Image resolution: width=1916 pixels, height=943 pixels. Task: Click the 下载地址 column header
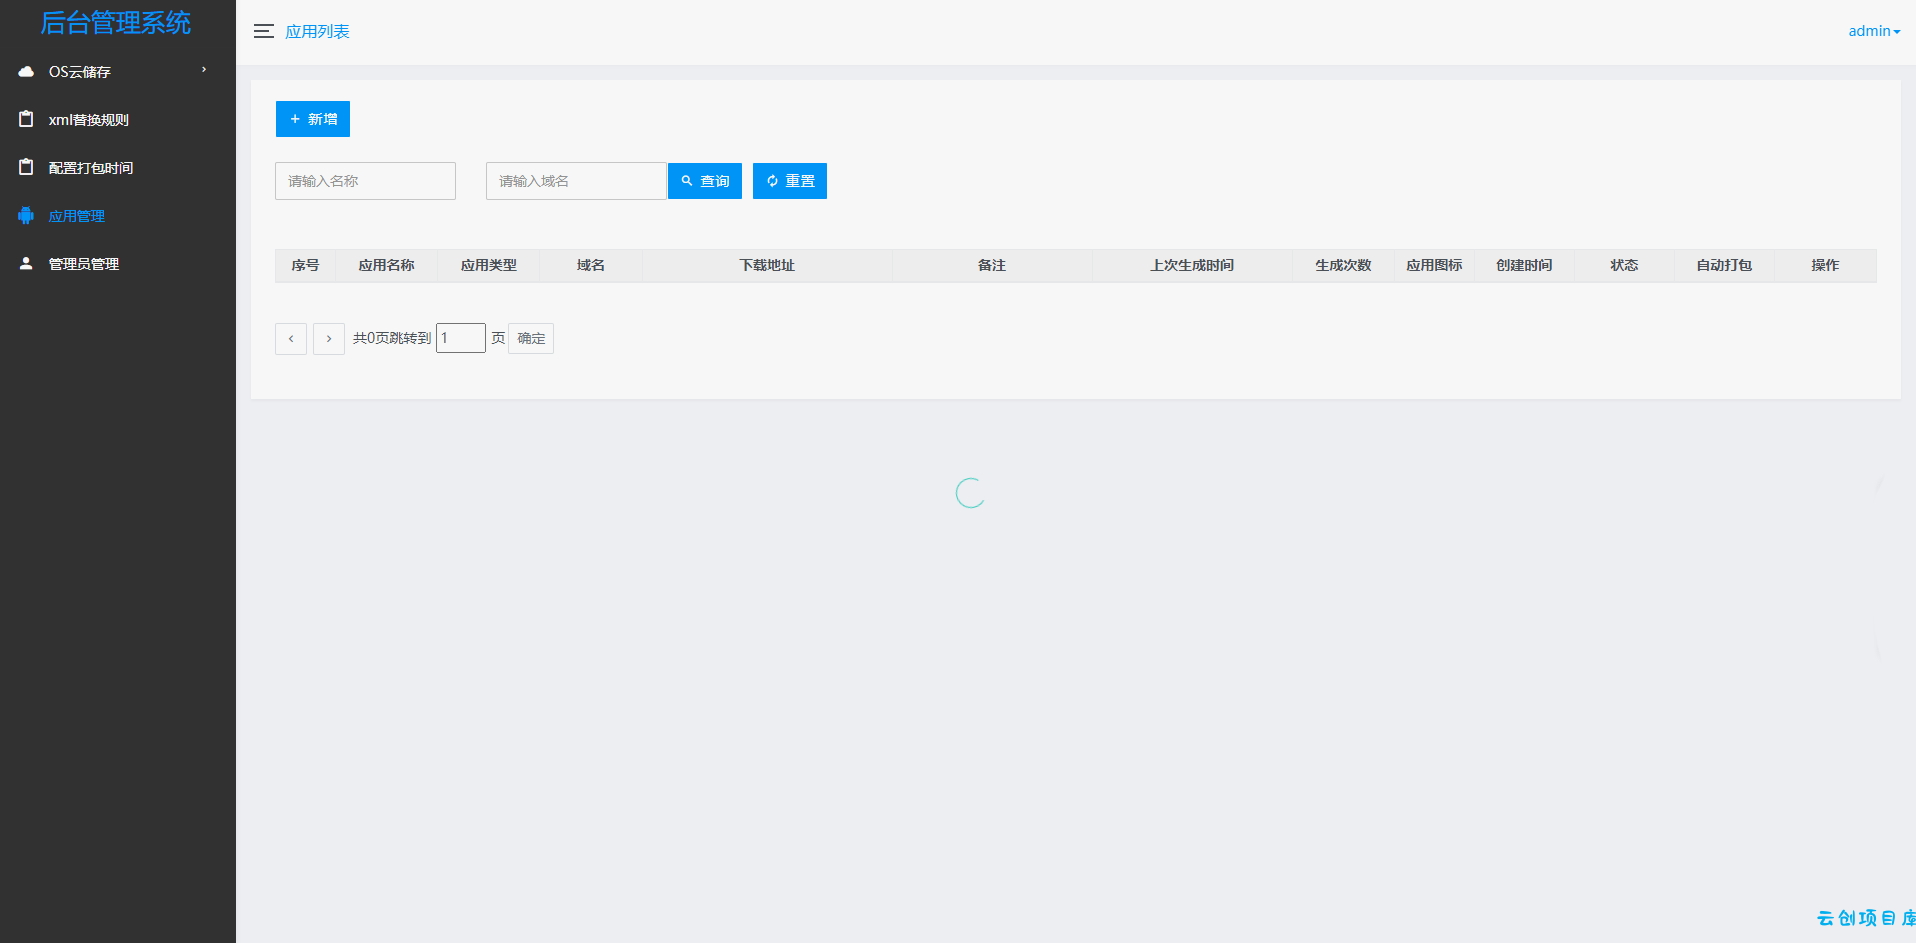pyautogui.click(x=767, y=265)
